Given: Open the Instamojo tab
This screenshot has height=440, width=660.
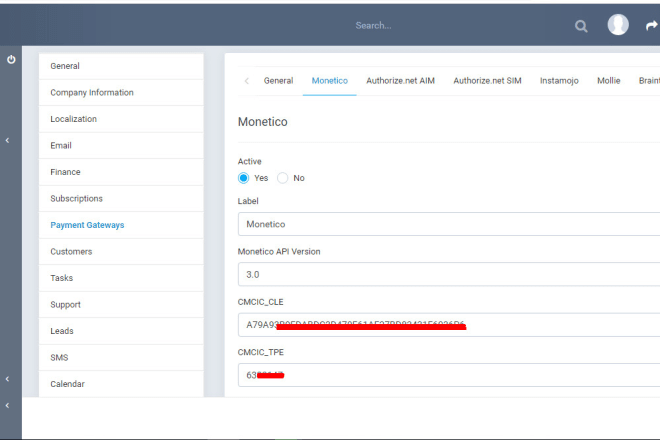Looking at the screenshot, I should click(559, 80).
